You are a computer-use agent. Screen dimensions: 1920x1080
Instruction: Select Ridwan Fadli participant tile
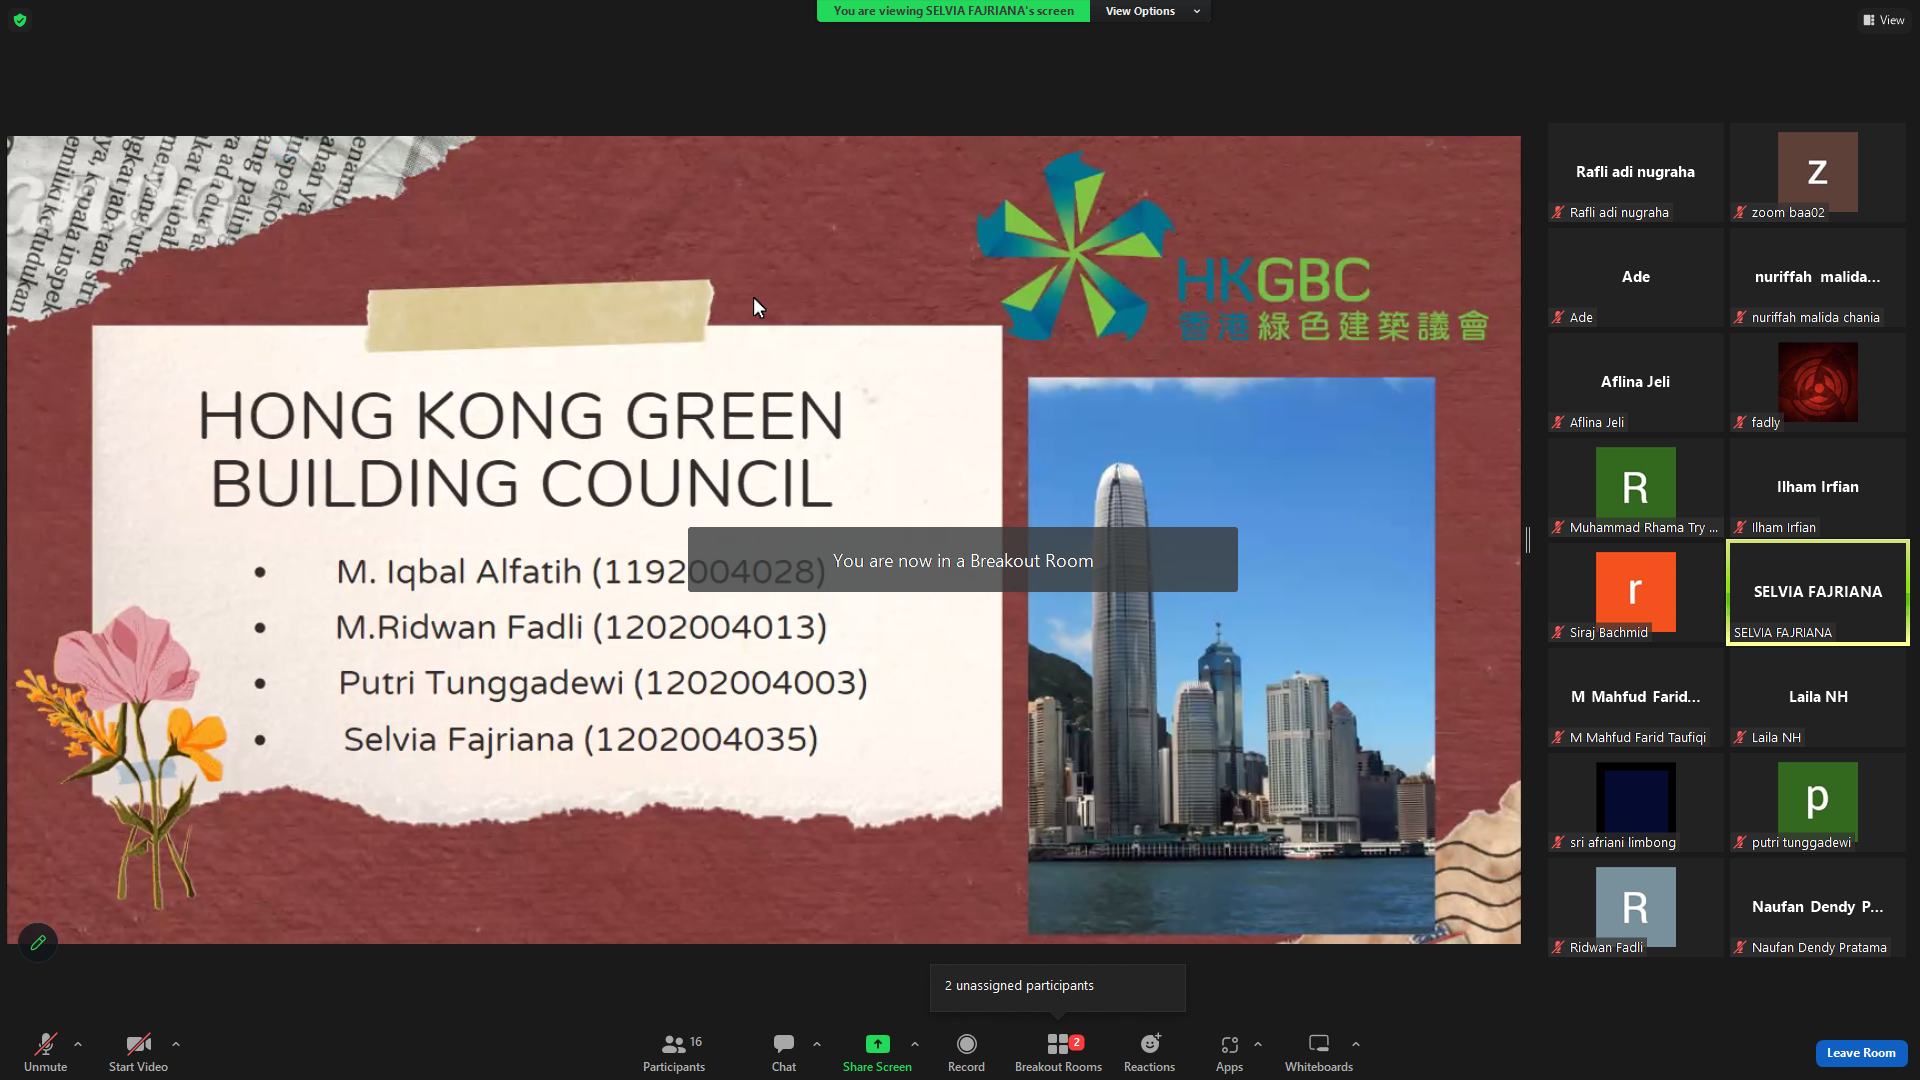point(1635,907)
